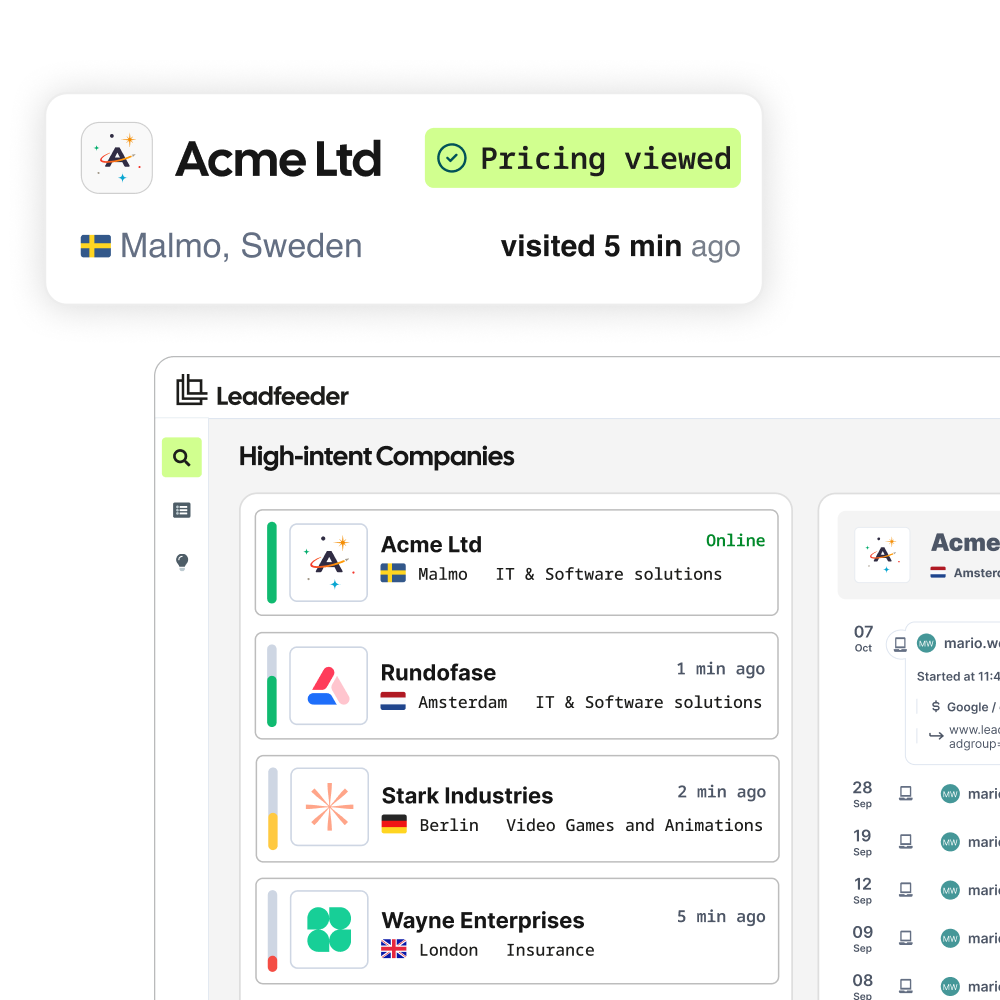Open the lightbulb insights sidebar icon
Screen dimensions: 1000x1000
pyautogui.click(x=182, y=562)
